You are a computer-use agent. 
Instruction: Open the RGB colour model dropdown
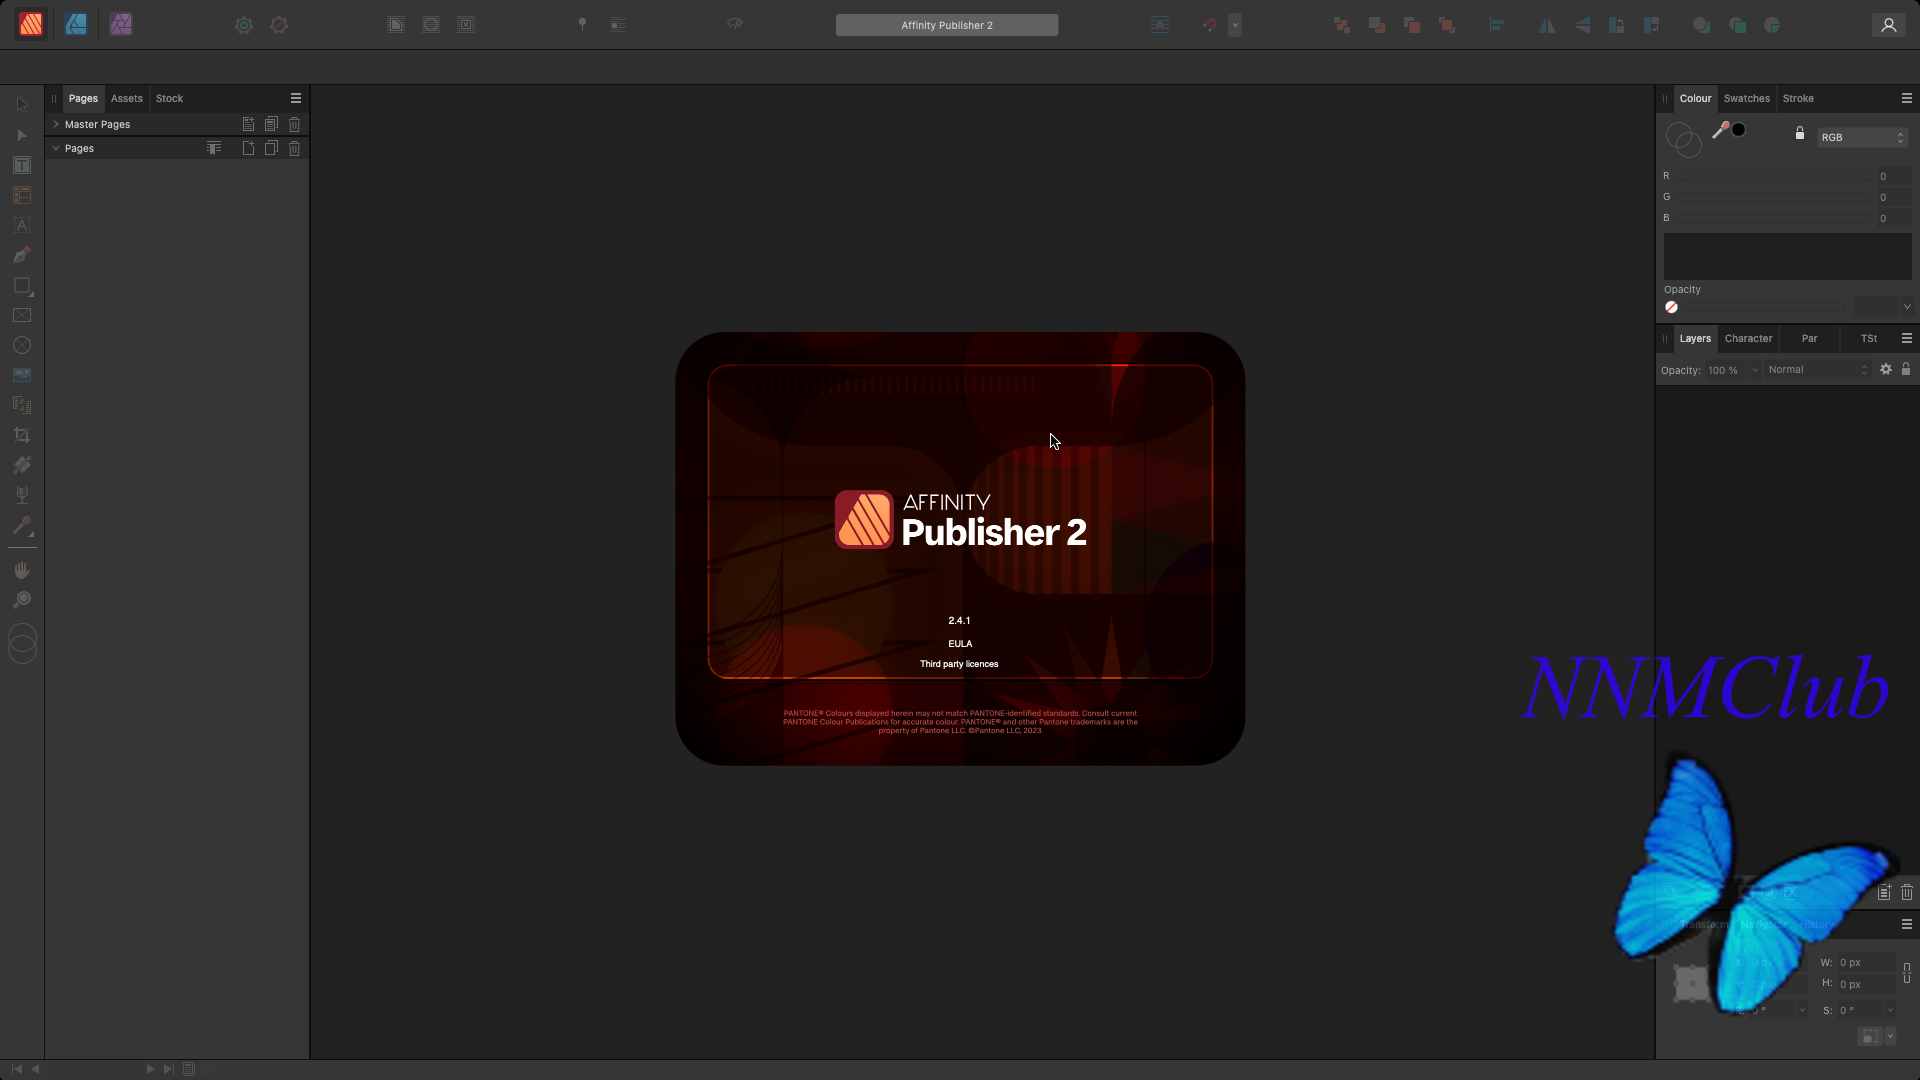(1862, 137)
